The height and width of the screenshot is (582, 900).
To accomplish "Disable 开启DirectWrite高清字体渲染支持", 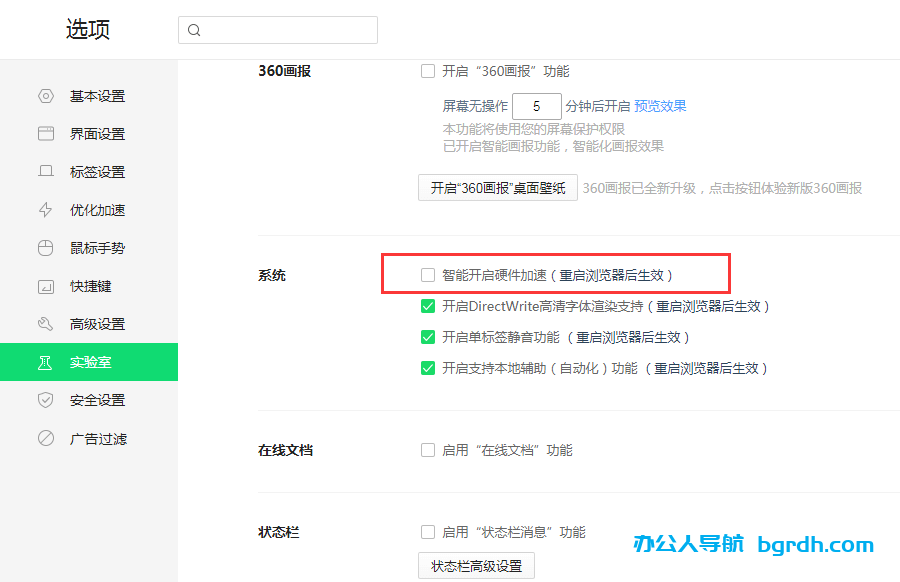I will pos(427,307).
